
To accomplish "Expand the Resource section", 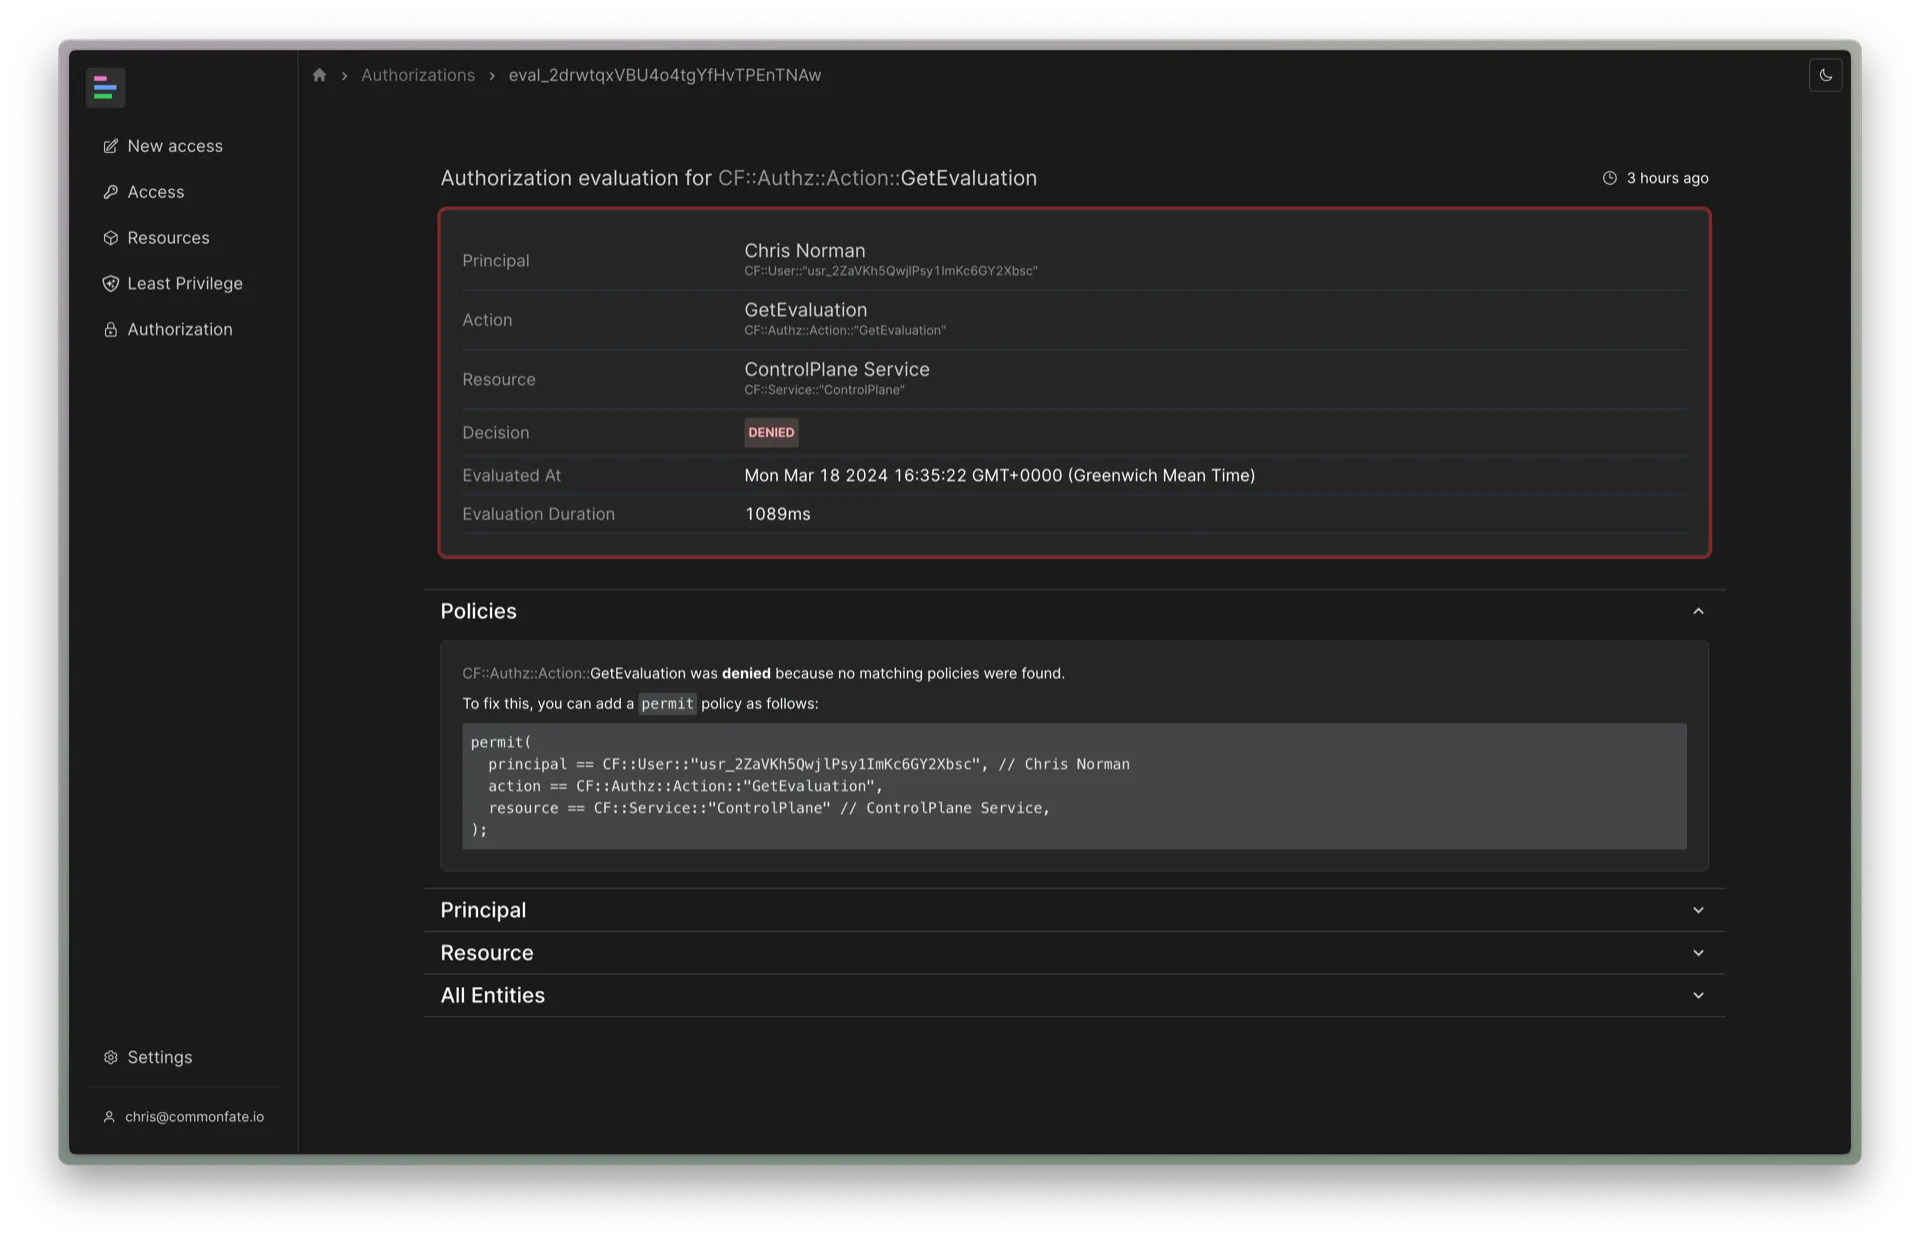I will [1698, 953].
